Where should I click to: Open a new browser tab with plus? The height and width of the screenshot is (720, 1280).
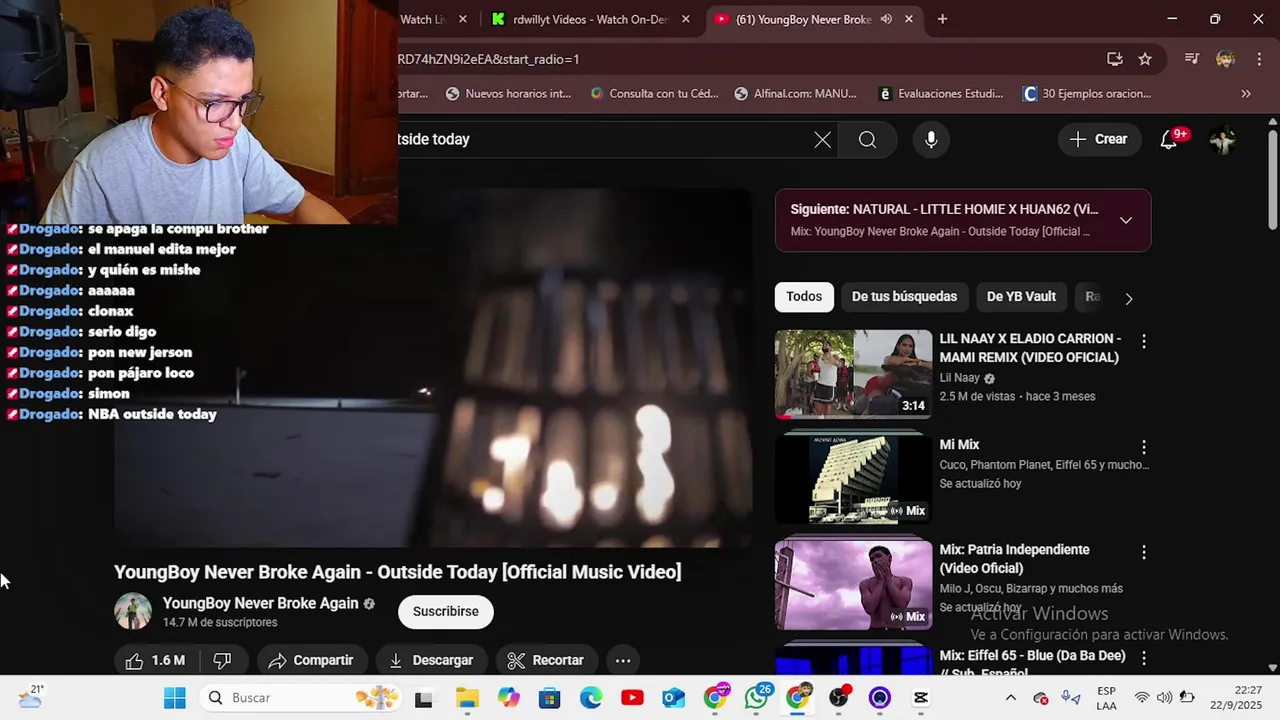pos(942,19)
